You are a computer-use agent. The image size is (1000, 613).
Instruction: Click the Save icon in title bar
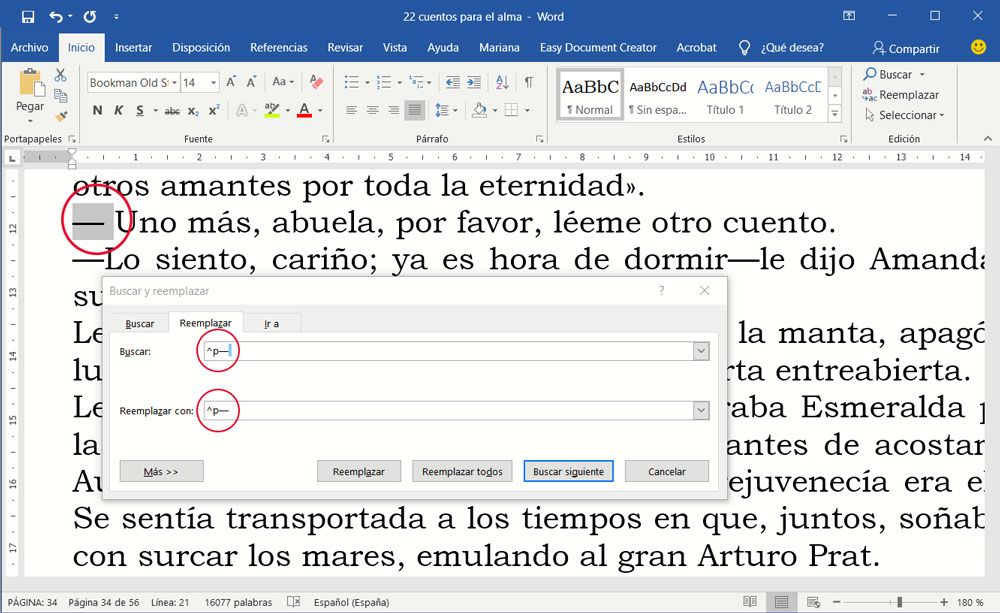(x=28, y=17)
